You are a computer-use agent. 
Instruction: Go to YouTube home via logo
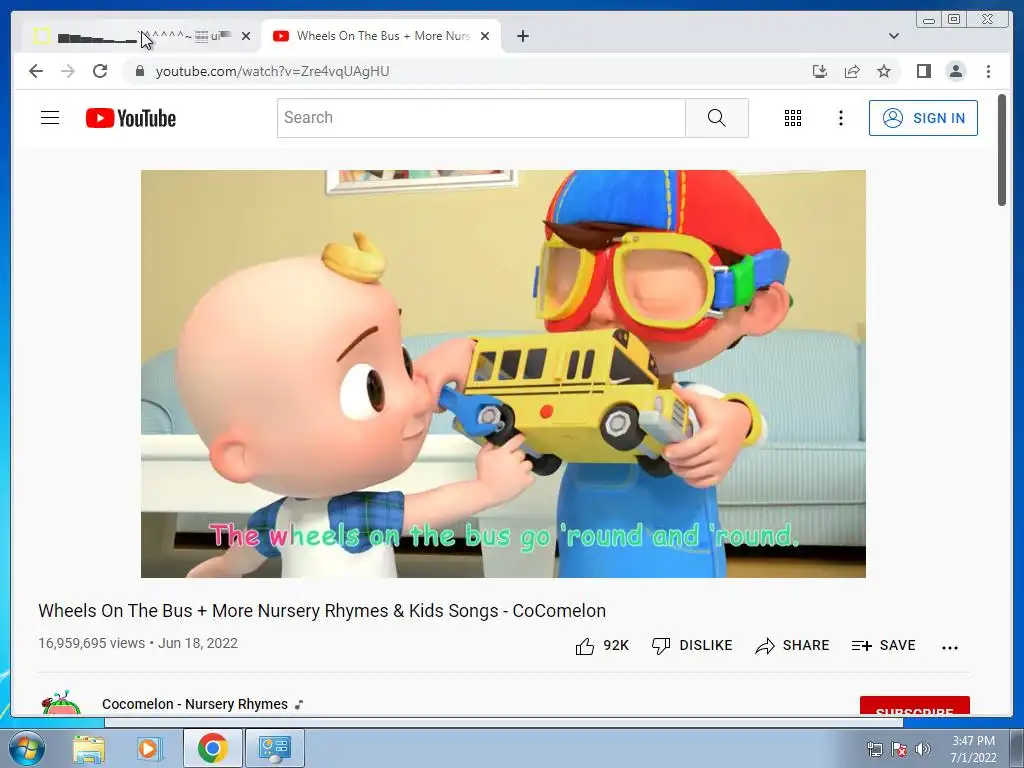pyautogui.click(x=131, y=118)
